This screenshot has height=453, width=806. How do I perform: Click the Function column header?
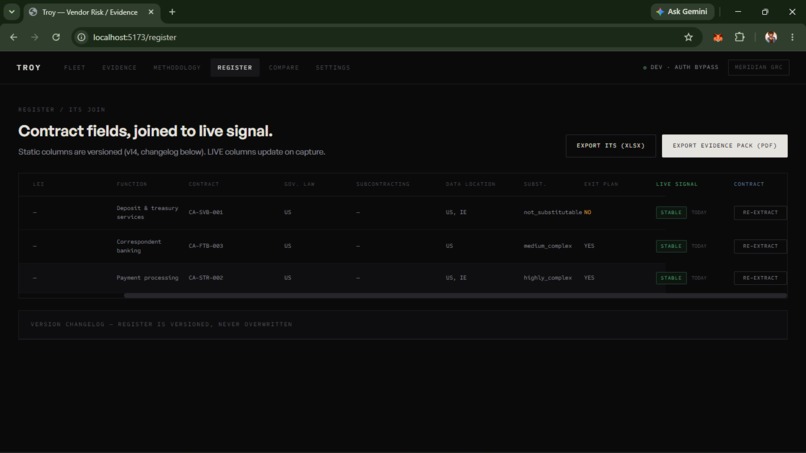tap(132, 184)
